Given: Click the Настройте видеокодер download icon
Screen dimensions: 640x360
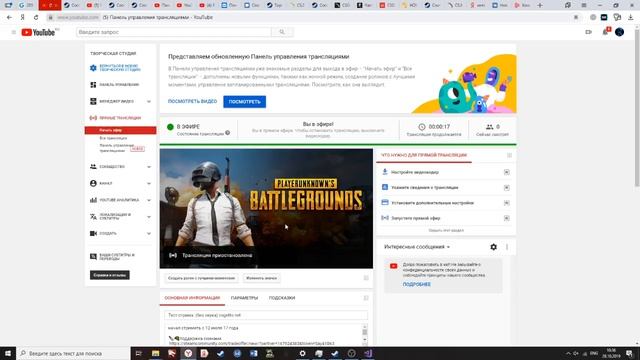Looking at the screenshot, I should pos(384,172).
